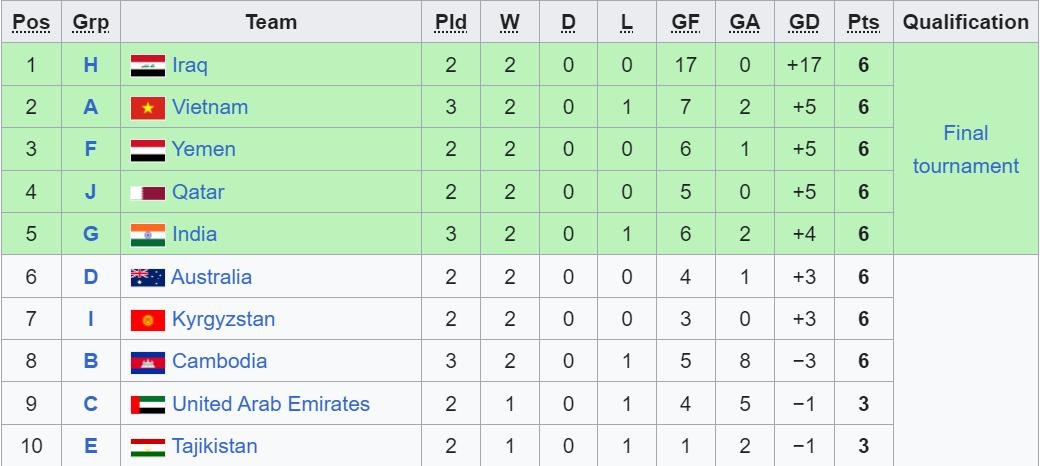
Task: Click the Kyrgyzstan flag icon
Action: pyautogui.click(x=147, y=320)
